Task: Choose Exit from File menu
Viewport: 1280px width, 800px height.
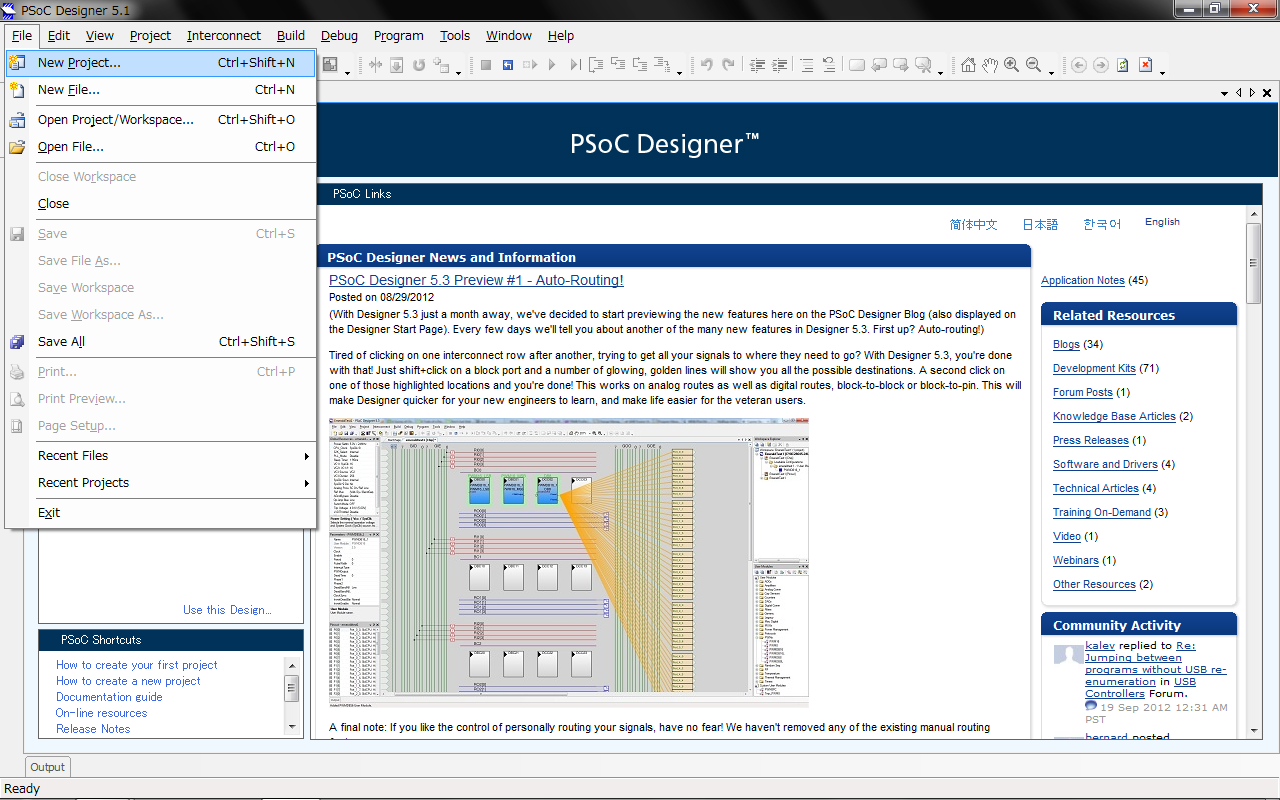Action: coord(161,513)
